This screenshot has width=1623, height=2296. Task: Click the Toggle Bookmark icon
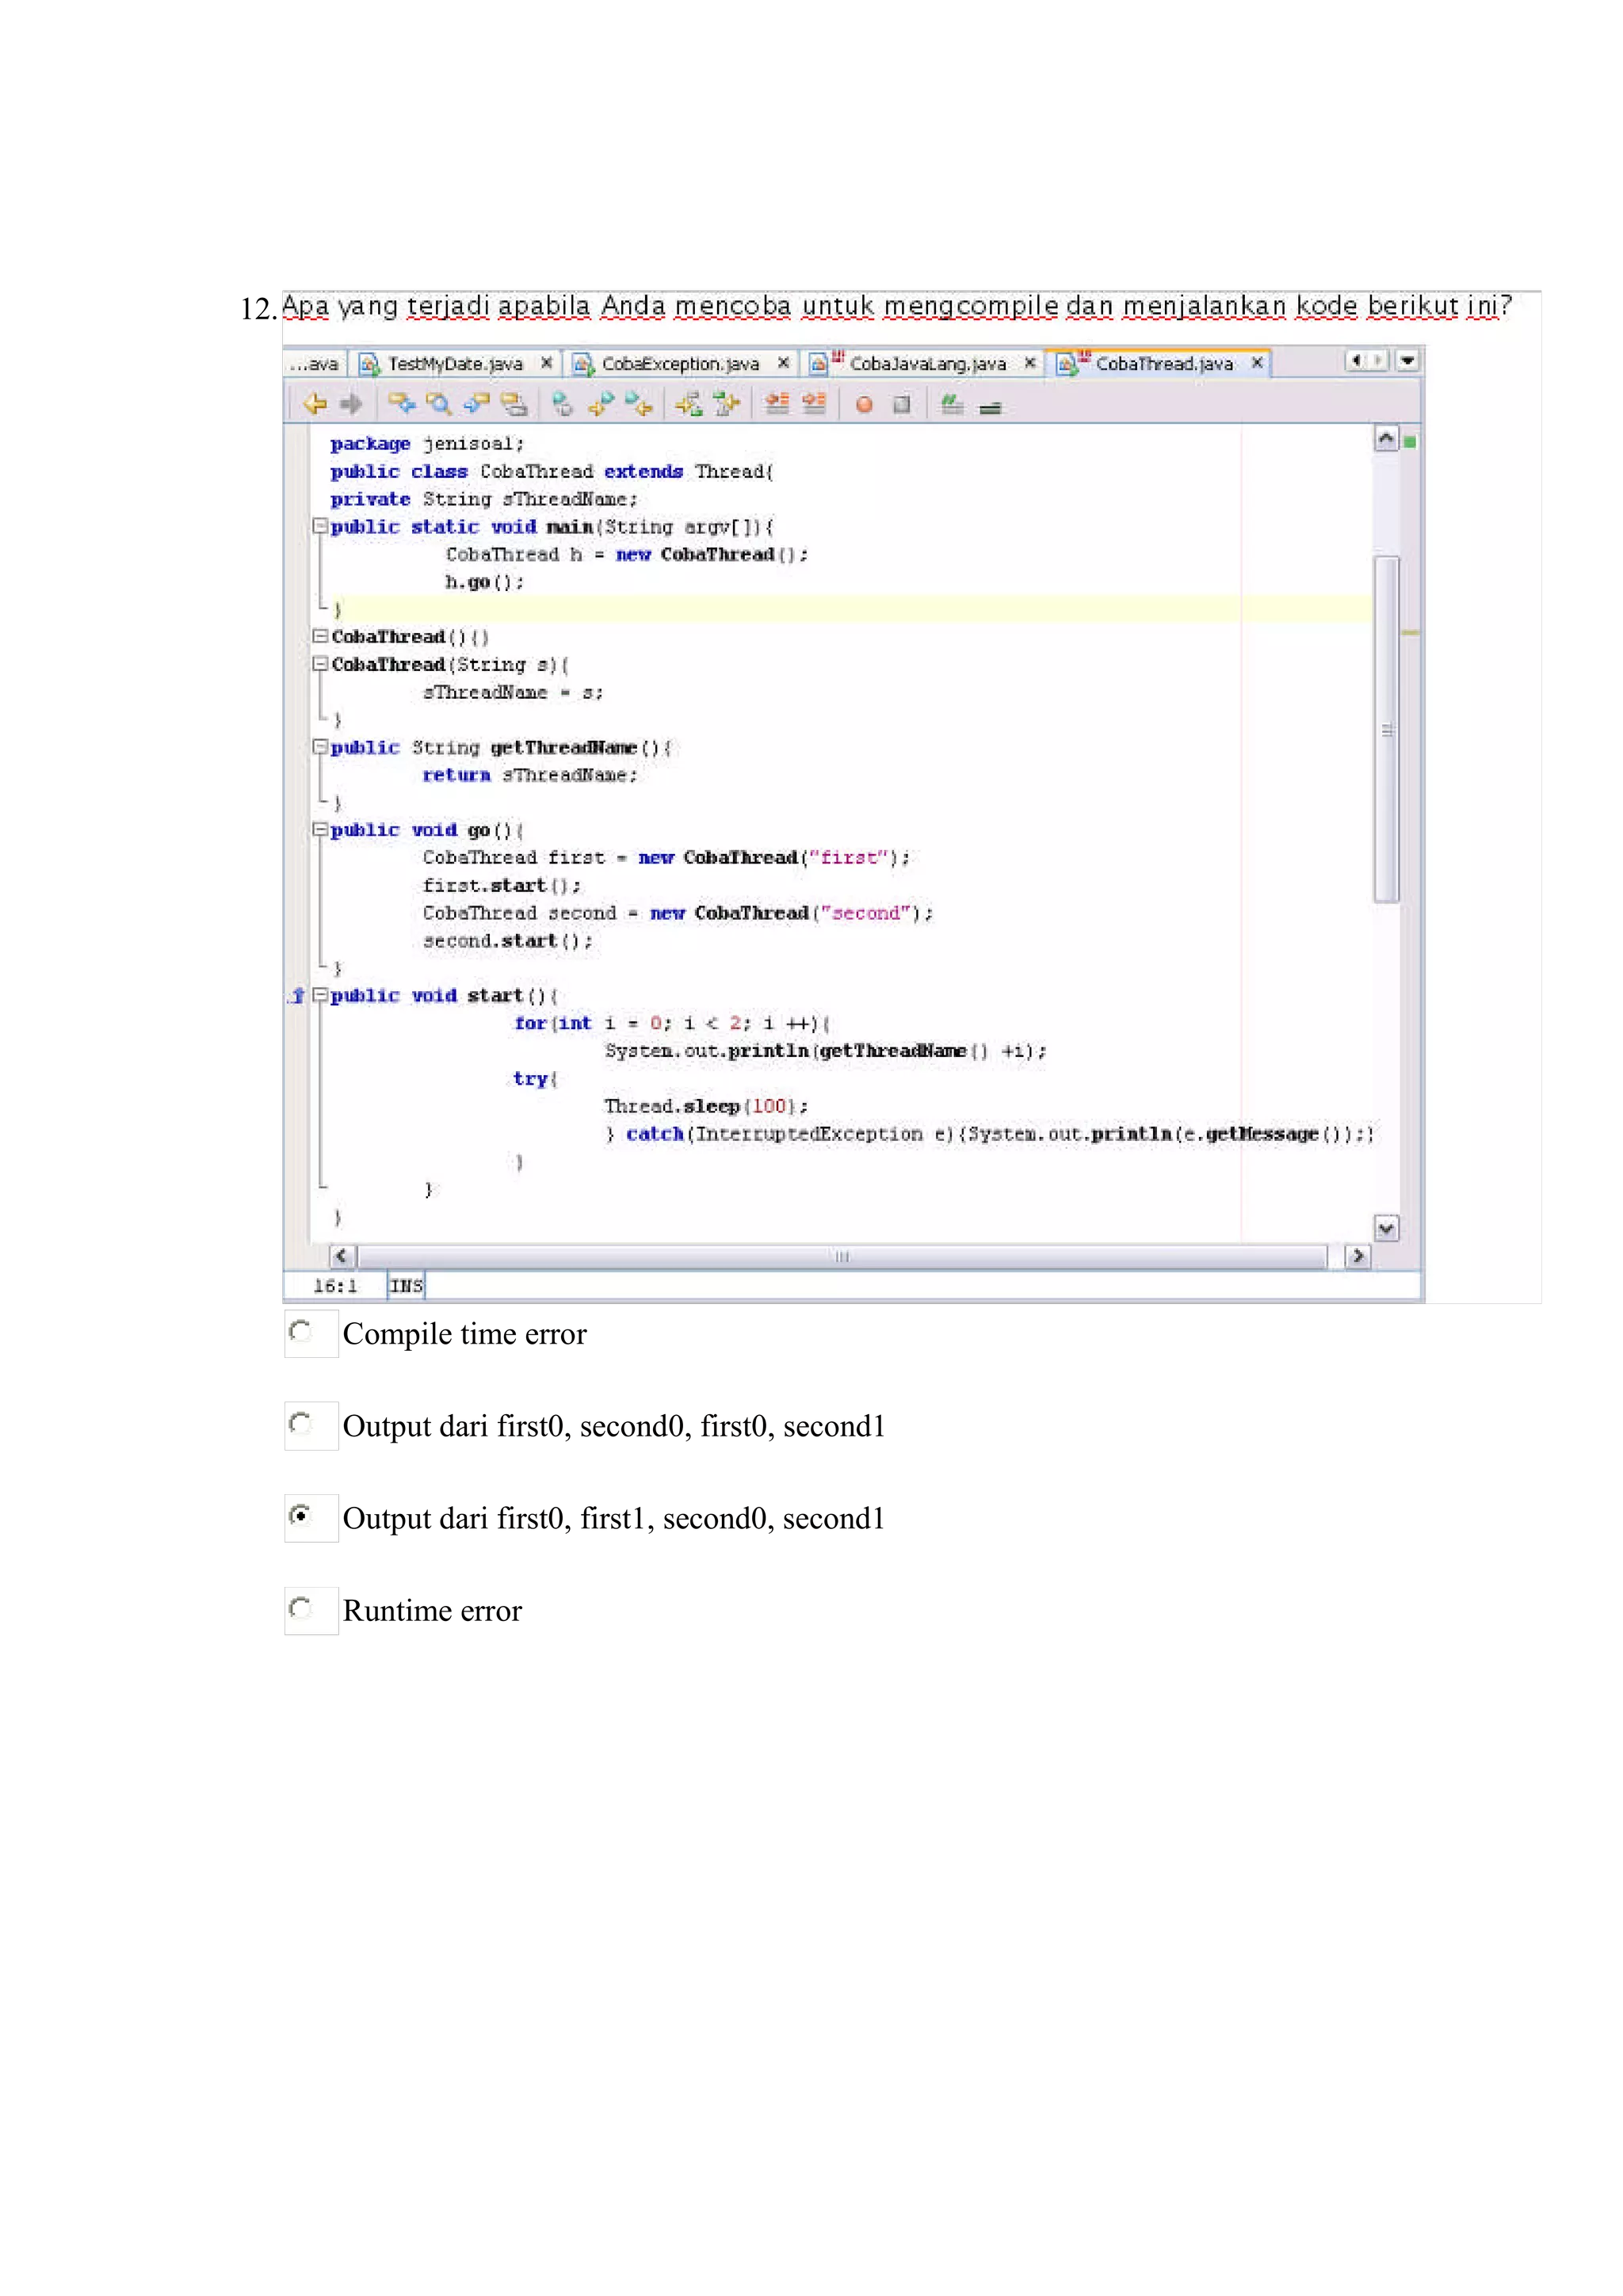(x=563, y=404)
